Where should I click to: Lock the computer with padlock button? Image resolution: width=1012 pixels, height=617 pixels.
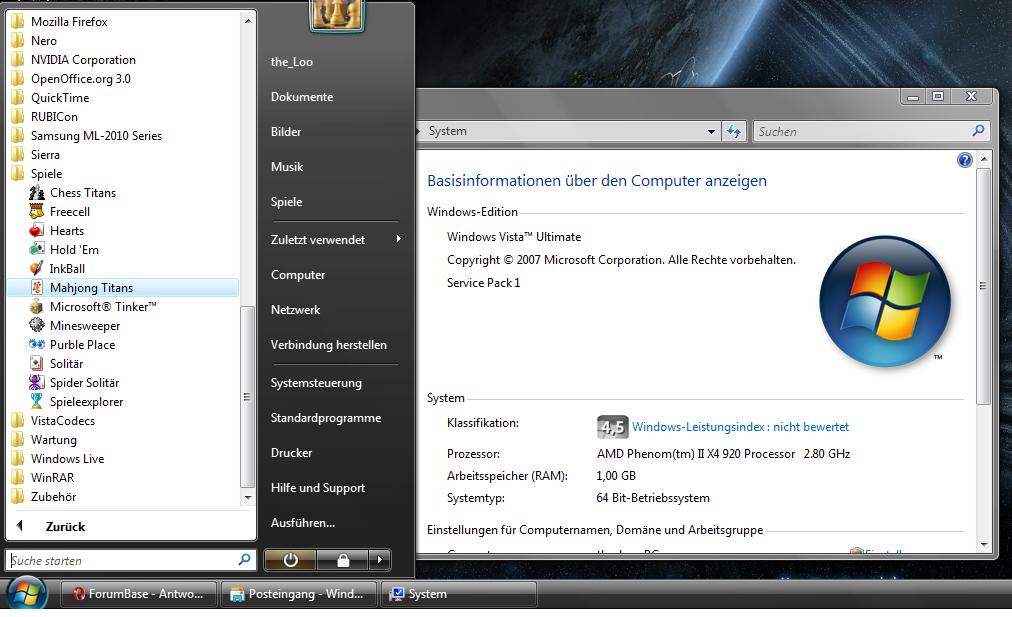pos(343,560)
